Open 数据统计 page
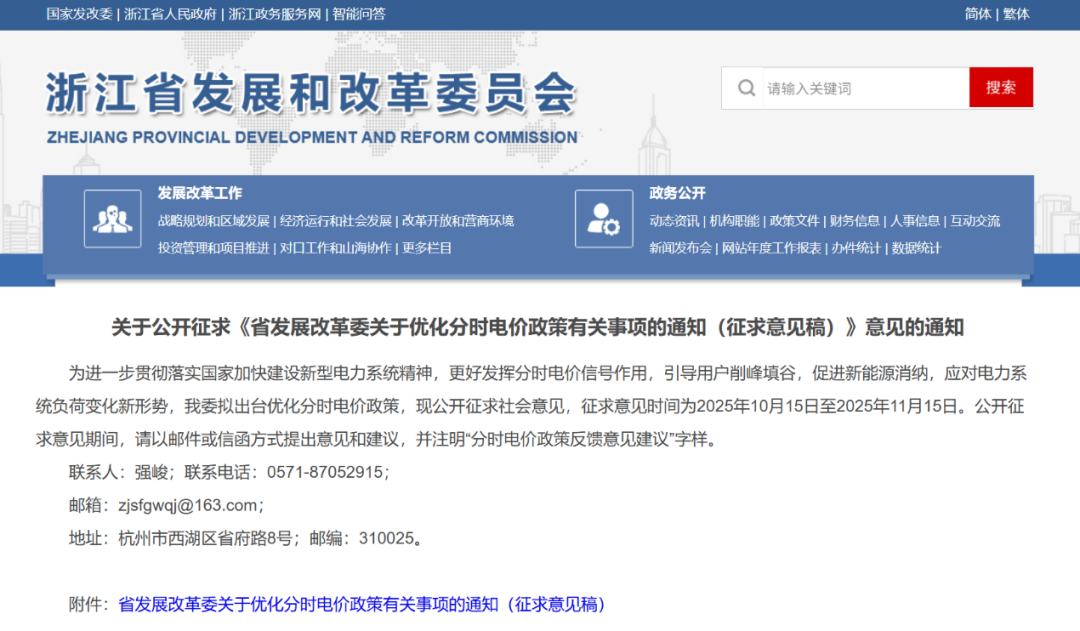The image size is (1080, 631). tap(916, 248)
